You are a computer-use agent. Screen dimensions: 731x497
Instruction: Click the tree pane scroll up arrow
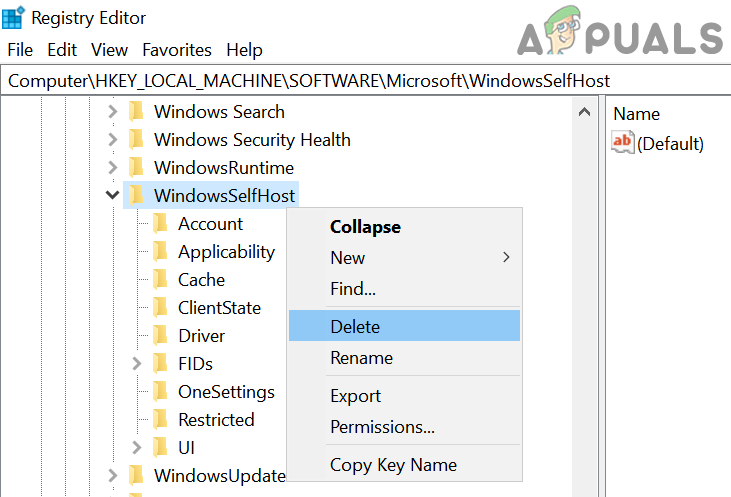tap(584, 112)
